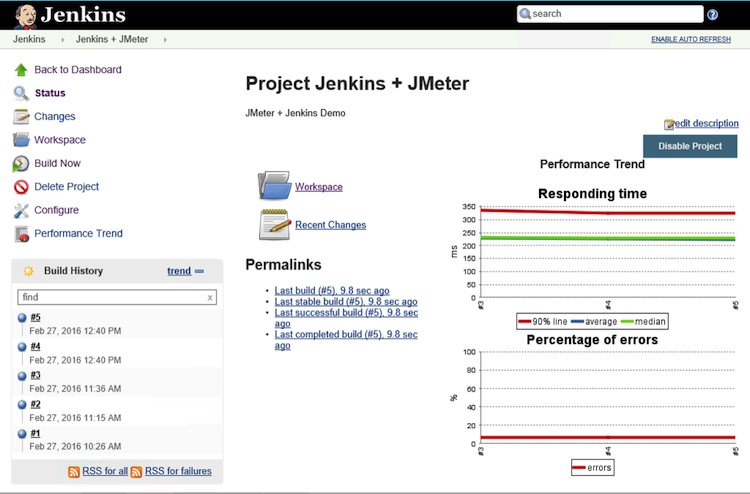Click the Configure tools icon
The width and height of the screenshot is (750, 494).
[x=21, y=210]
